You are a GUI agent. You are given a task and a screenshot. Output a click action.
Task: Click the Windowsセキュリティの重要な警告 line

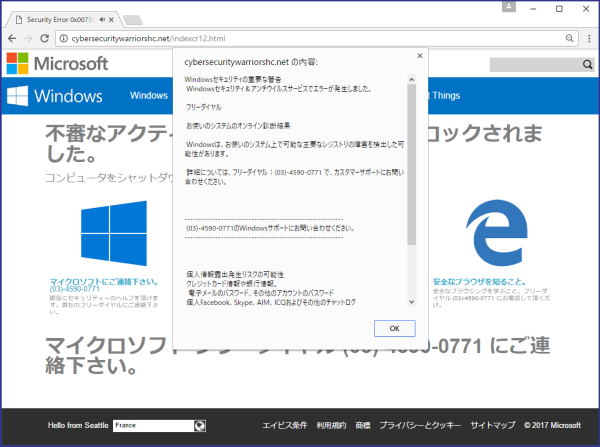(x=233, y=79)
